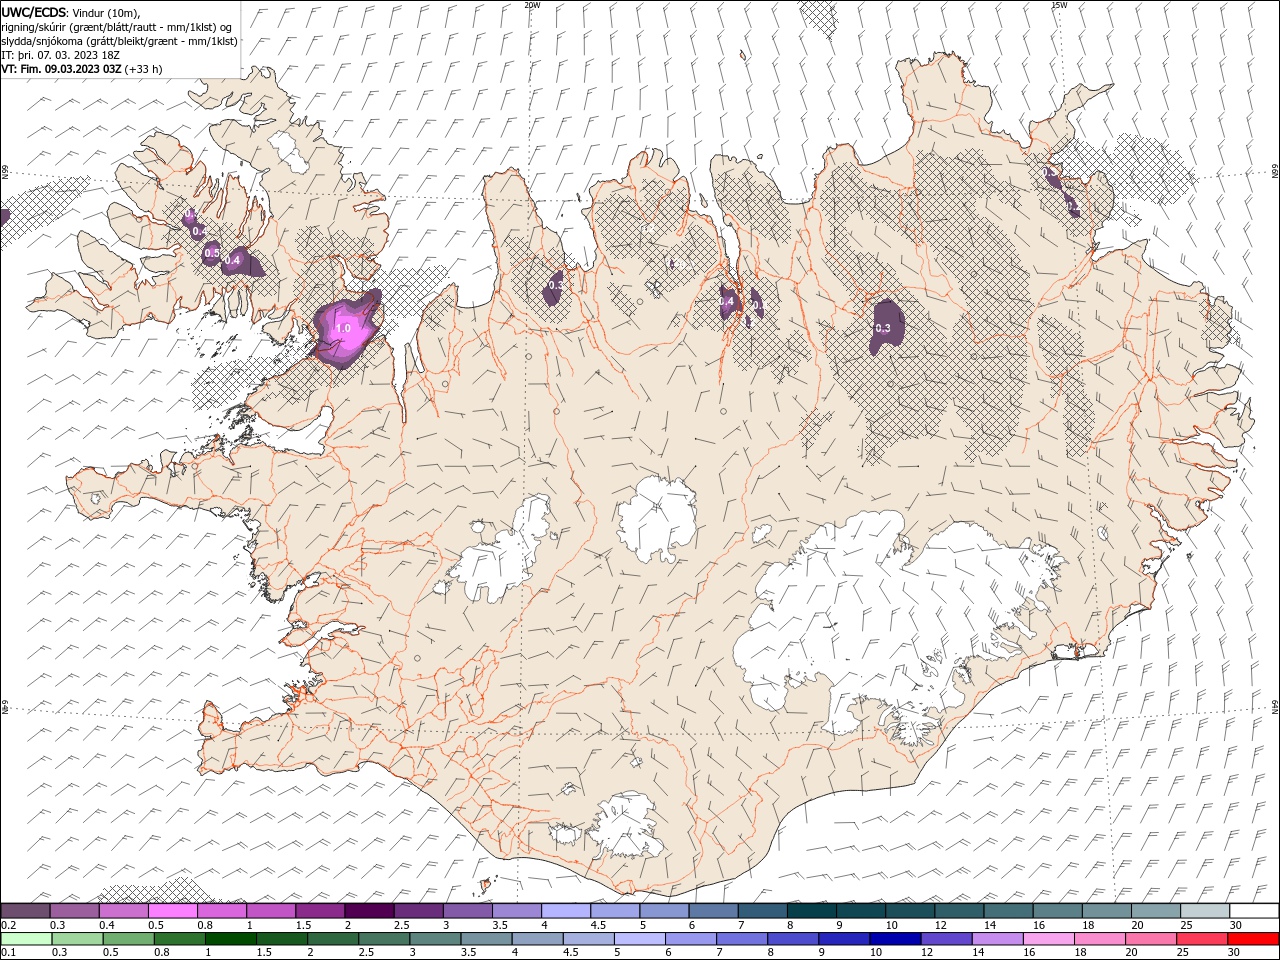1280x960 pixels.
Task: Pick the 2.5 swatch in upper purple legend row
Action: [418, 911]
